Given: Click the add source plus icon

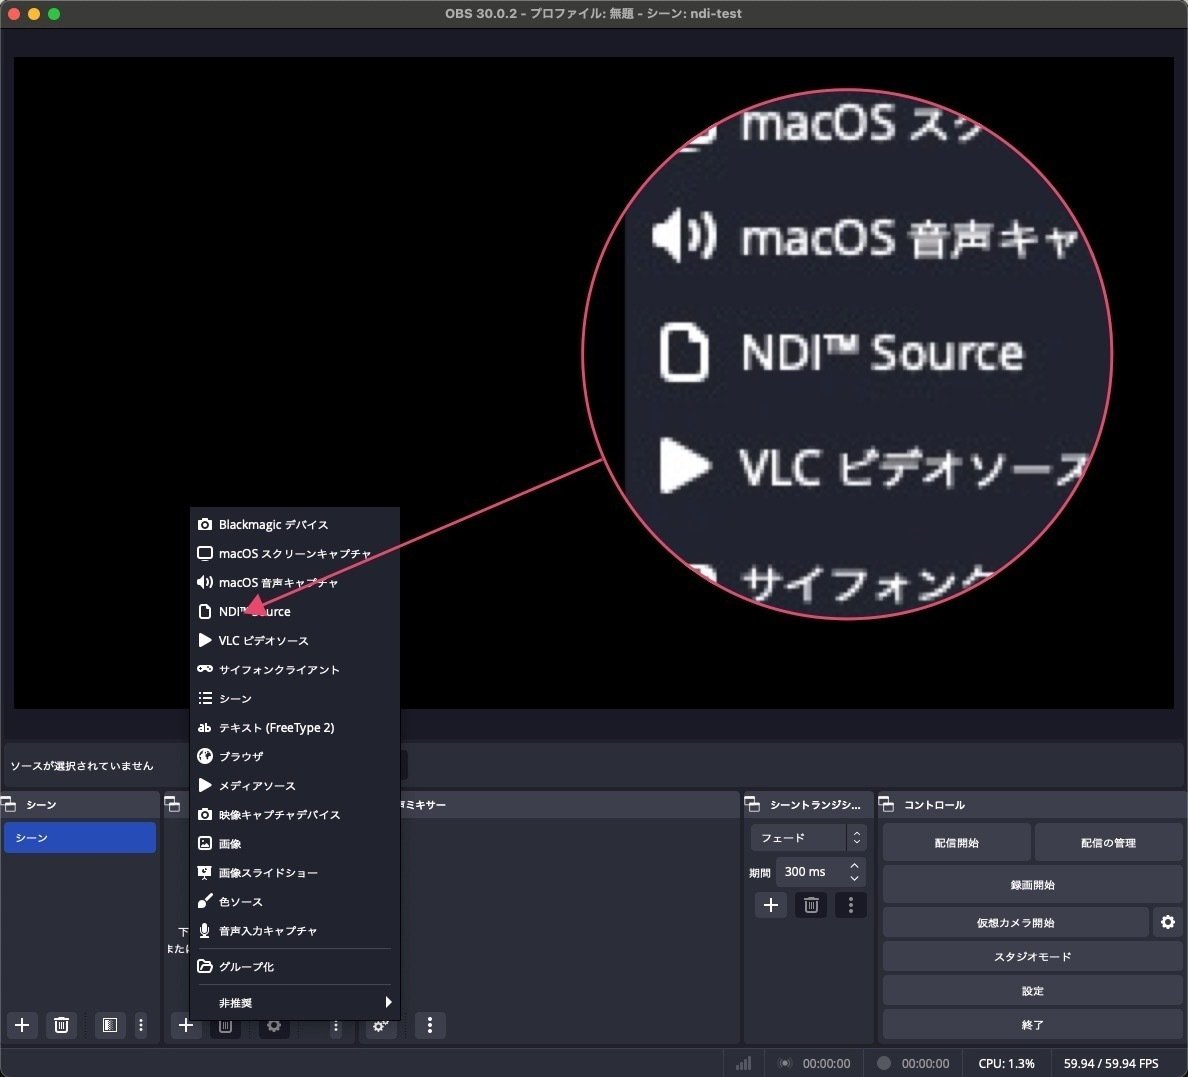Looking at the screenshot, I should [186, 1025].
